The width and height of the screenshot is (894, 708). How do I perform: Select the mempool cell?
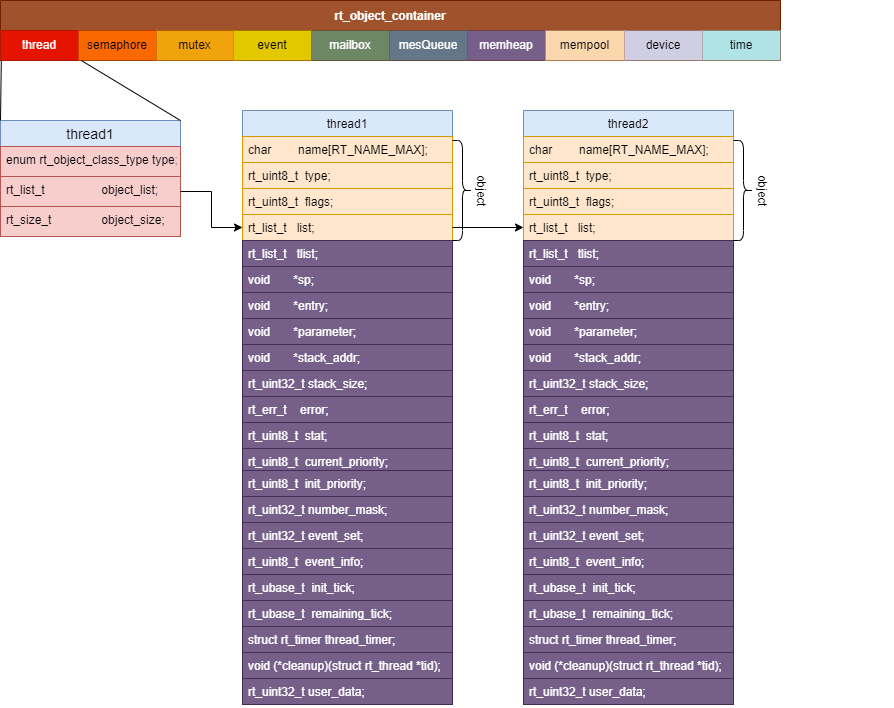tap(585, 45)
